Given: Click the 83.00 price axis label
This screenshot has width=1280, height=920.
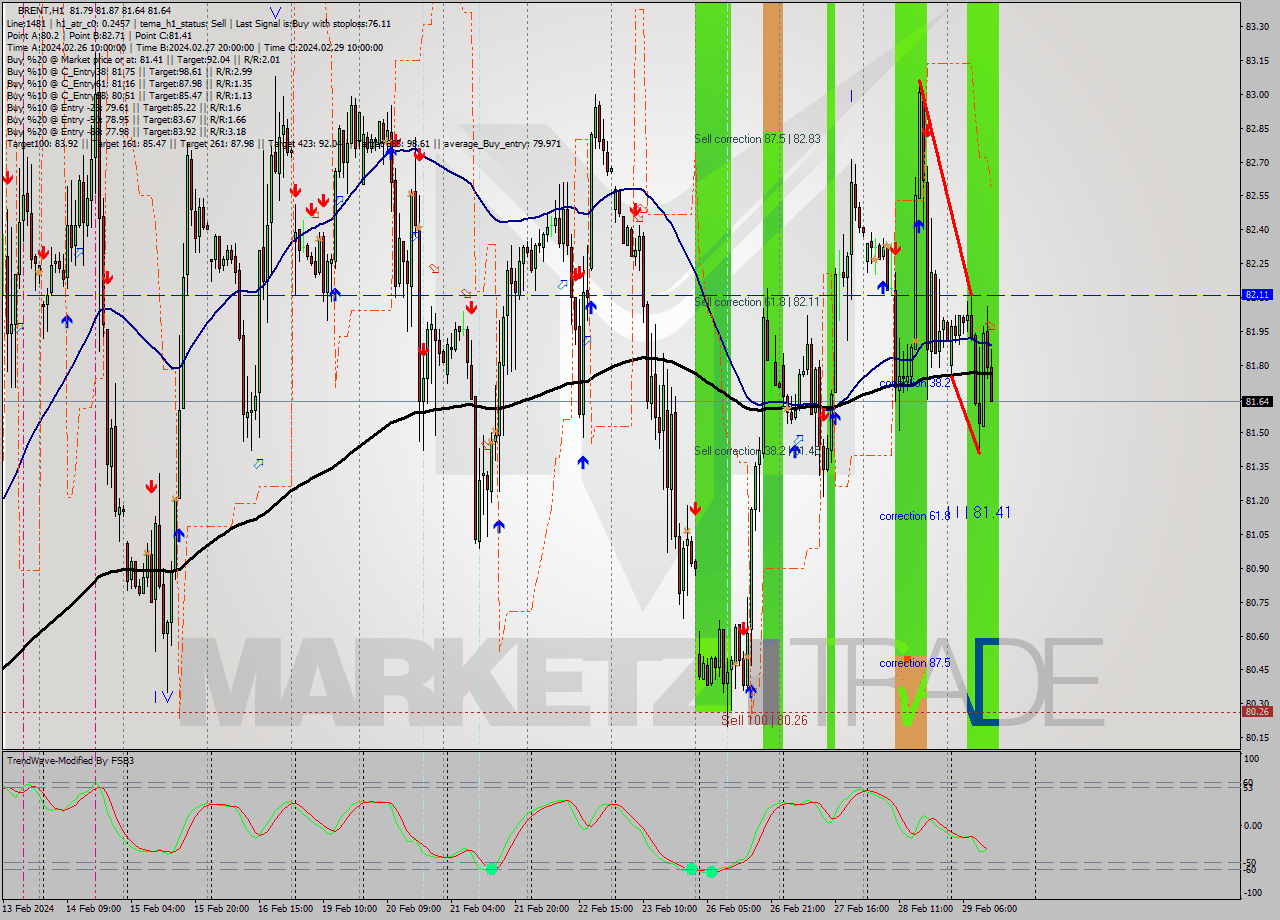Looking at the screenshot, I should coord(1258,95).
